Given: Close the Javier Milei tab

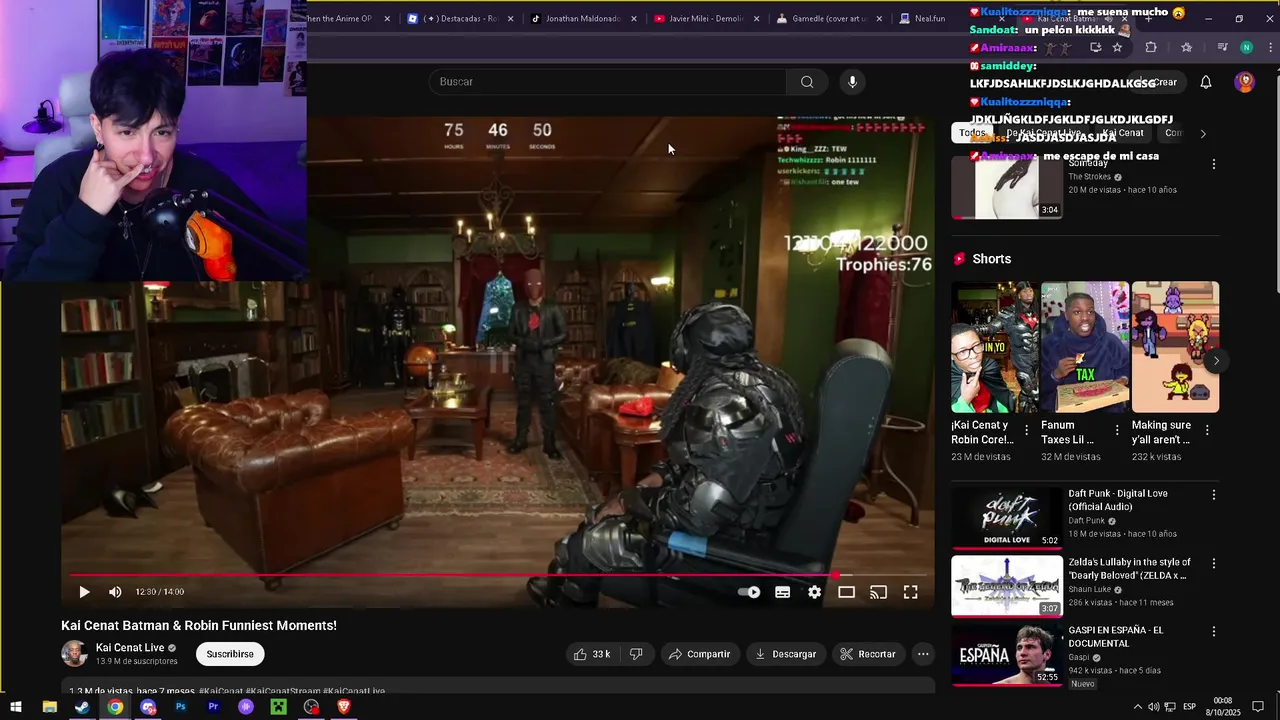Looking at the screenshot, I should (756, 19).
